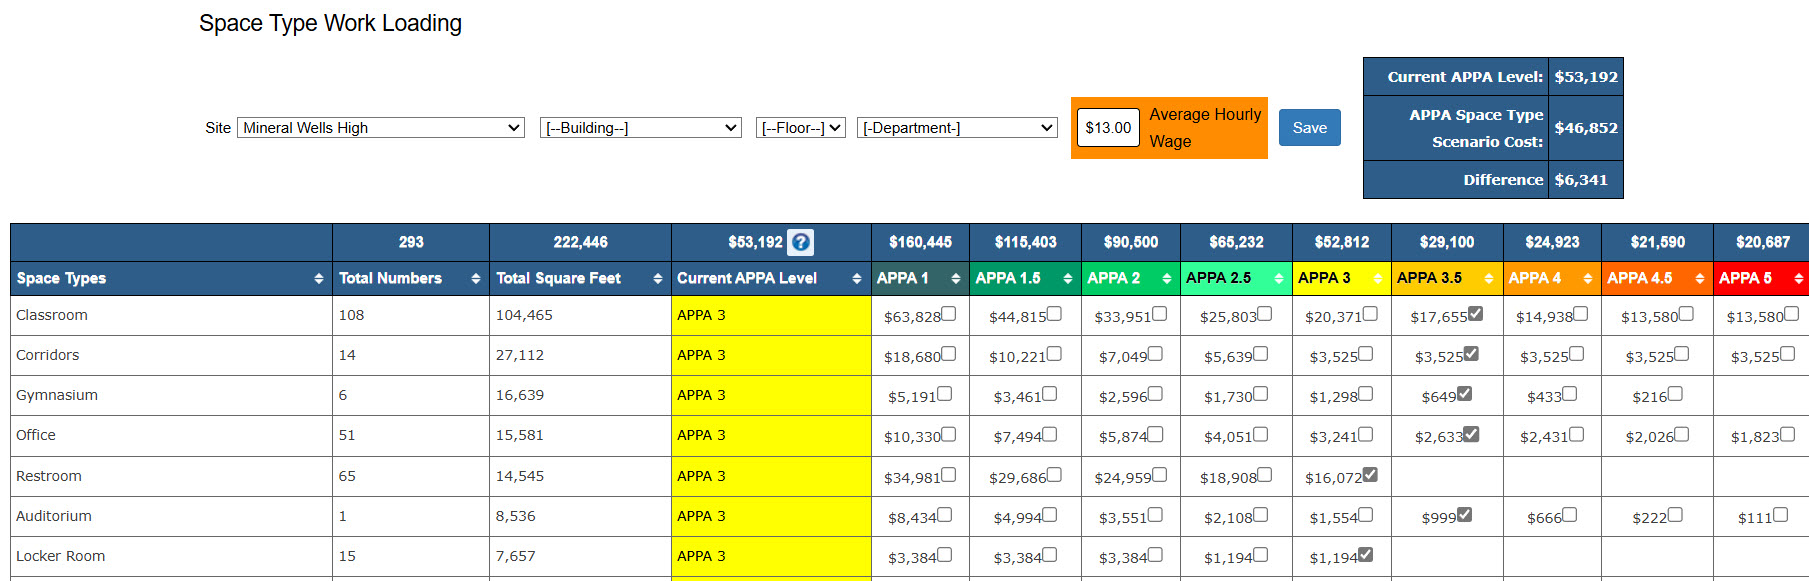Open the Site dropdown Mineral Wells High
1809x581 pixels.
[381, 128]
